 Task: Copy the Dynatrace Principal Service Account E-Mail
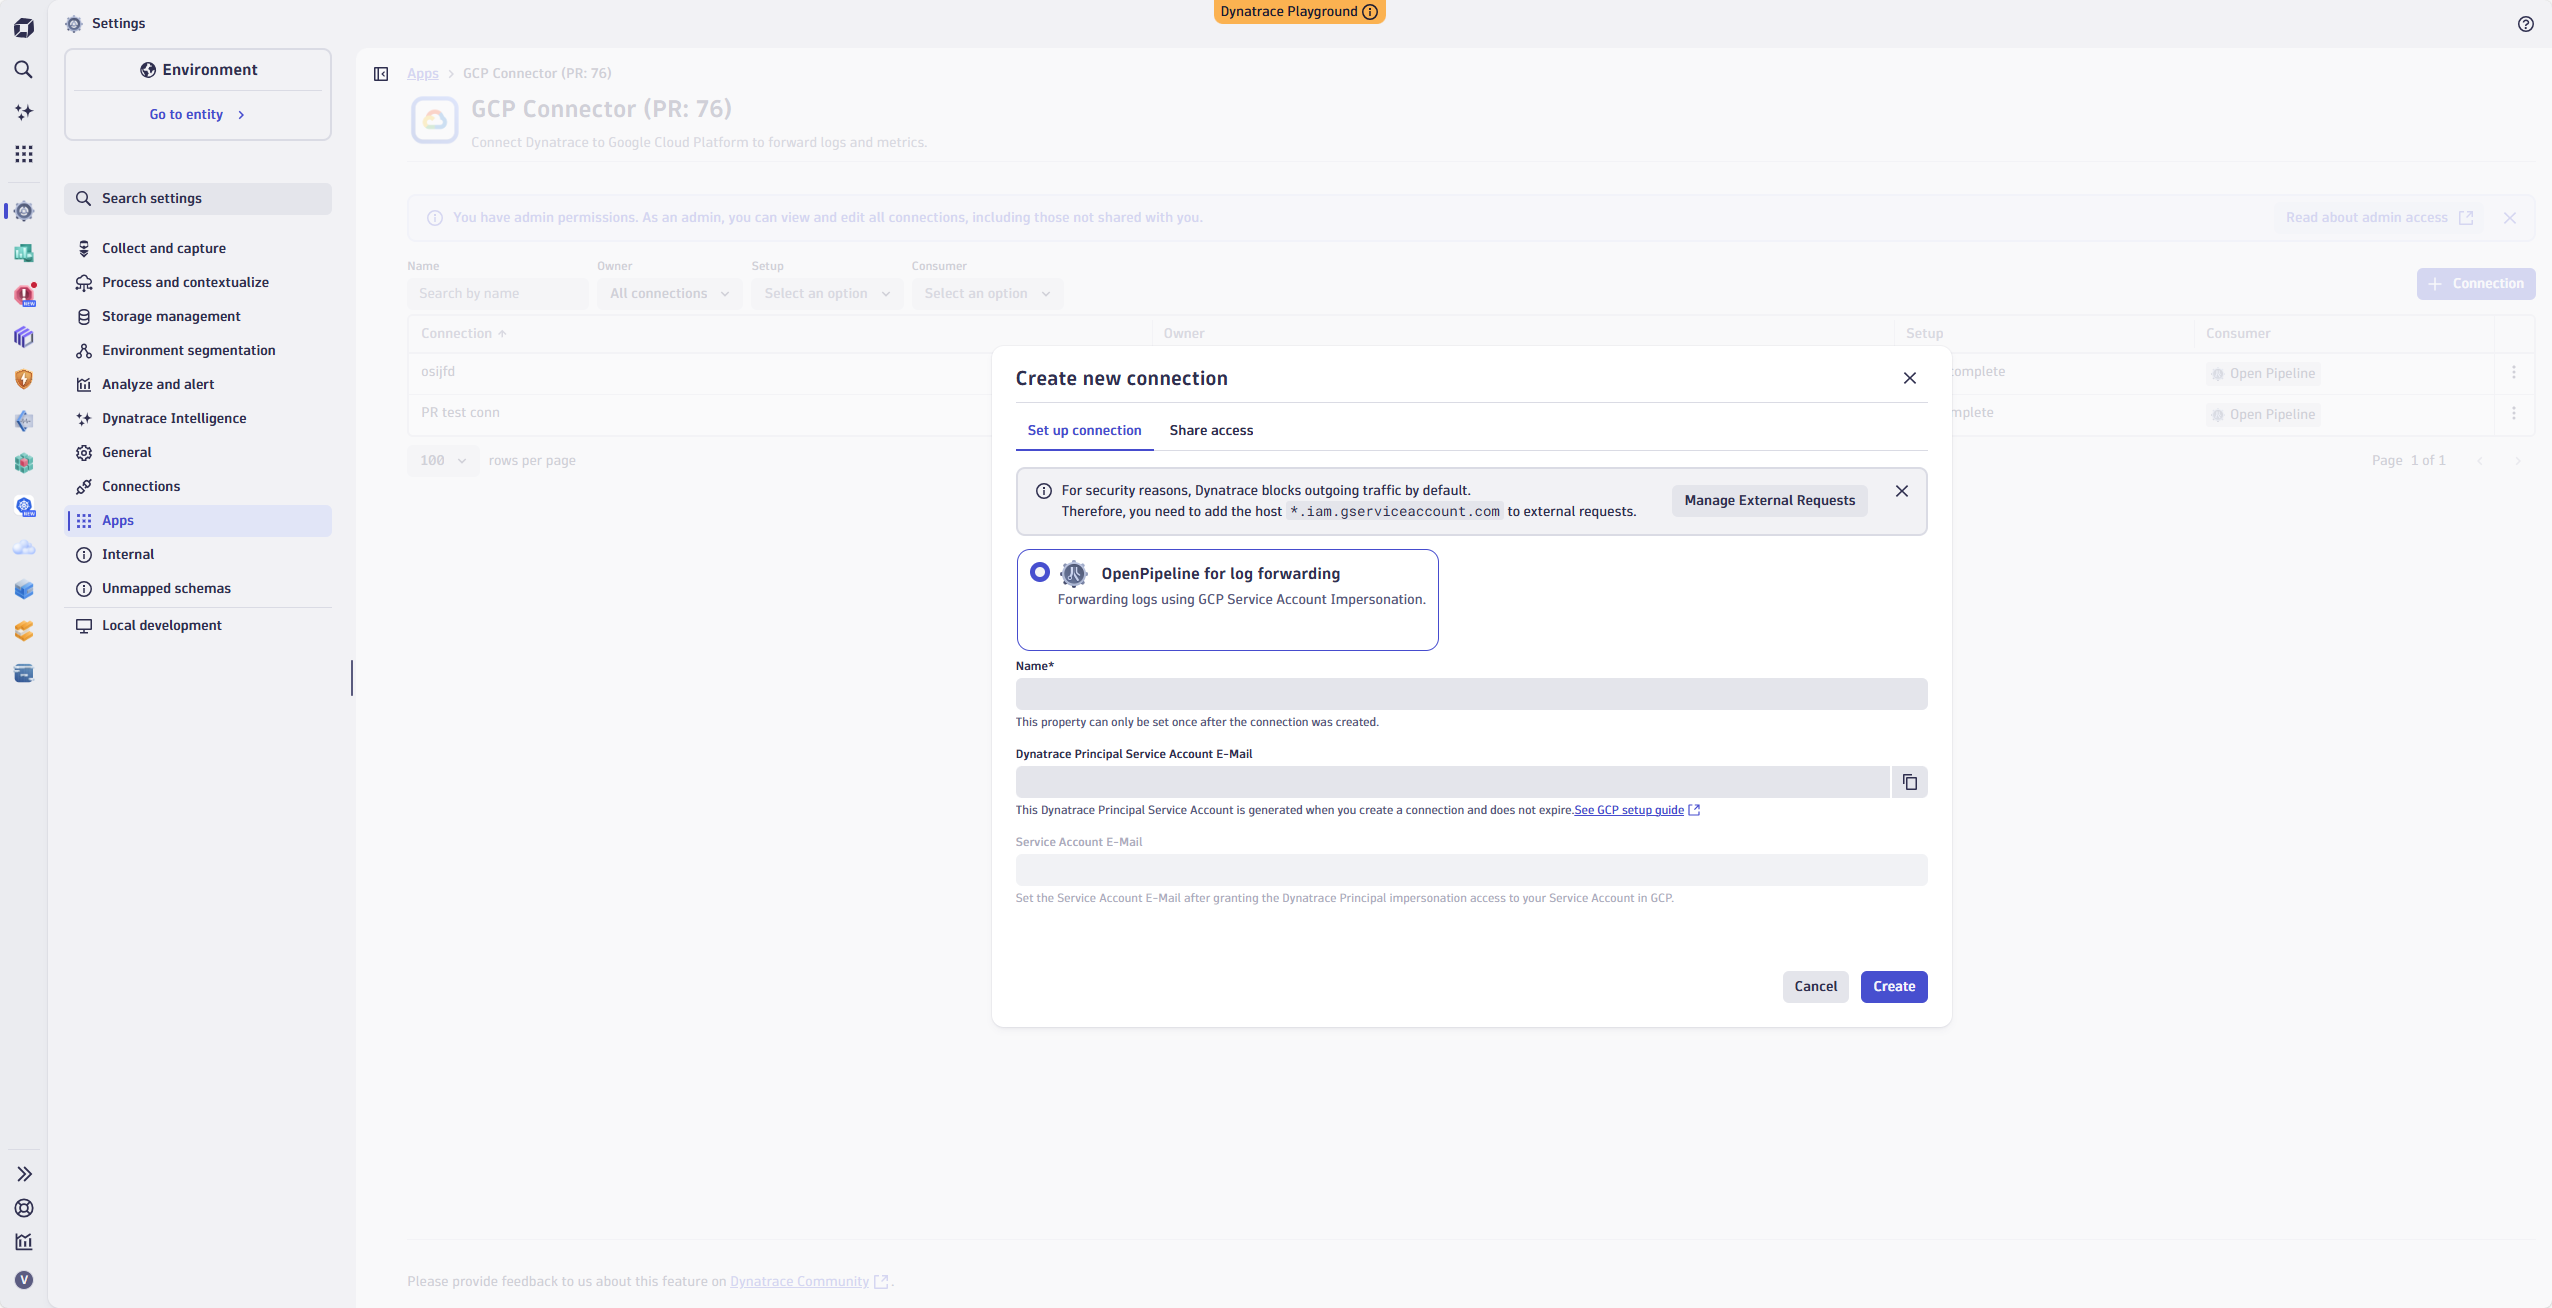pos(1910,782)
